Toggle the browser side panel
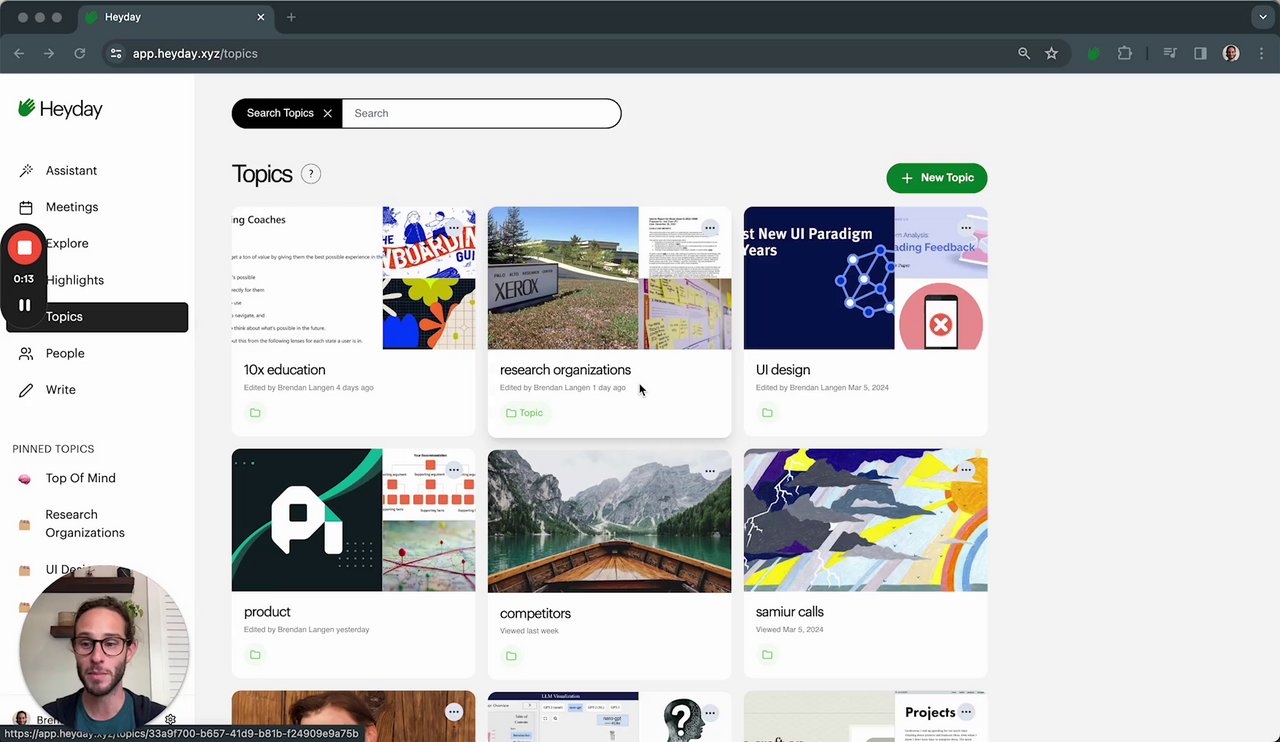The image size is (1280, 742). click(1200, 54)
